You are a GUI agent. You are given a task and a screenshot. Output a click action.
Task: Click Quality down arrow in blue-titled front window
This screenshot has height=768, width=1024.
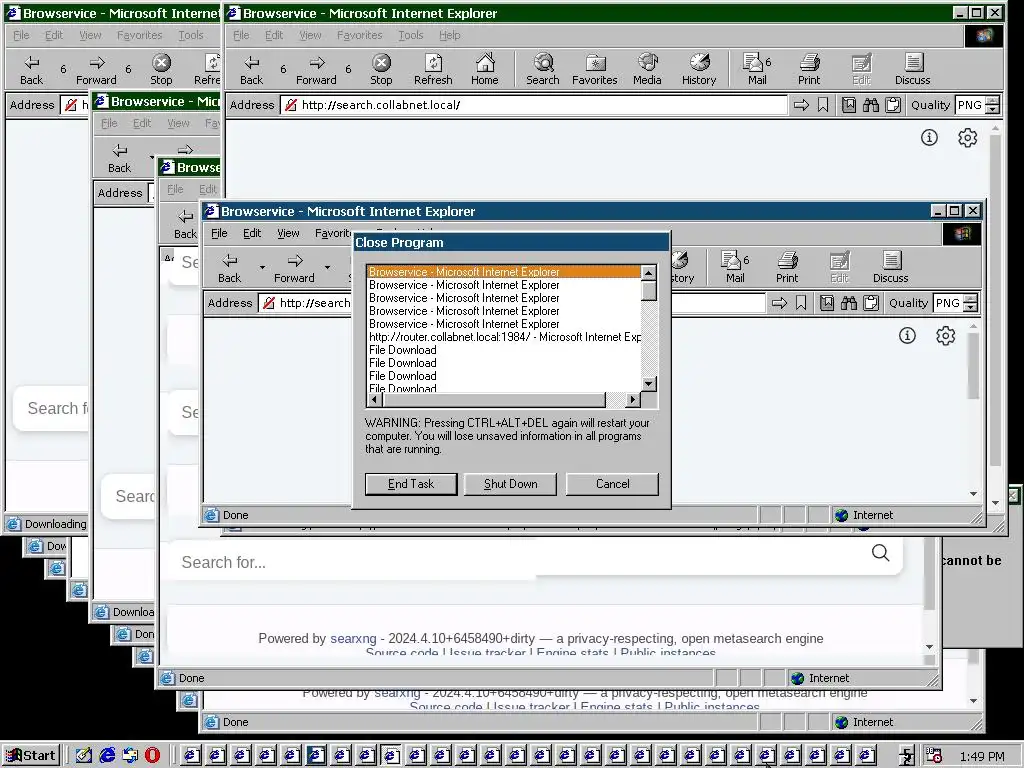pyautogui.click(x=970, y=308)
